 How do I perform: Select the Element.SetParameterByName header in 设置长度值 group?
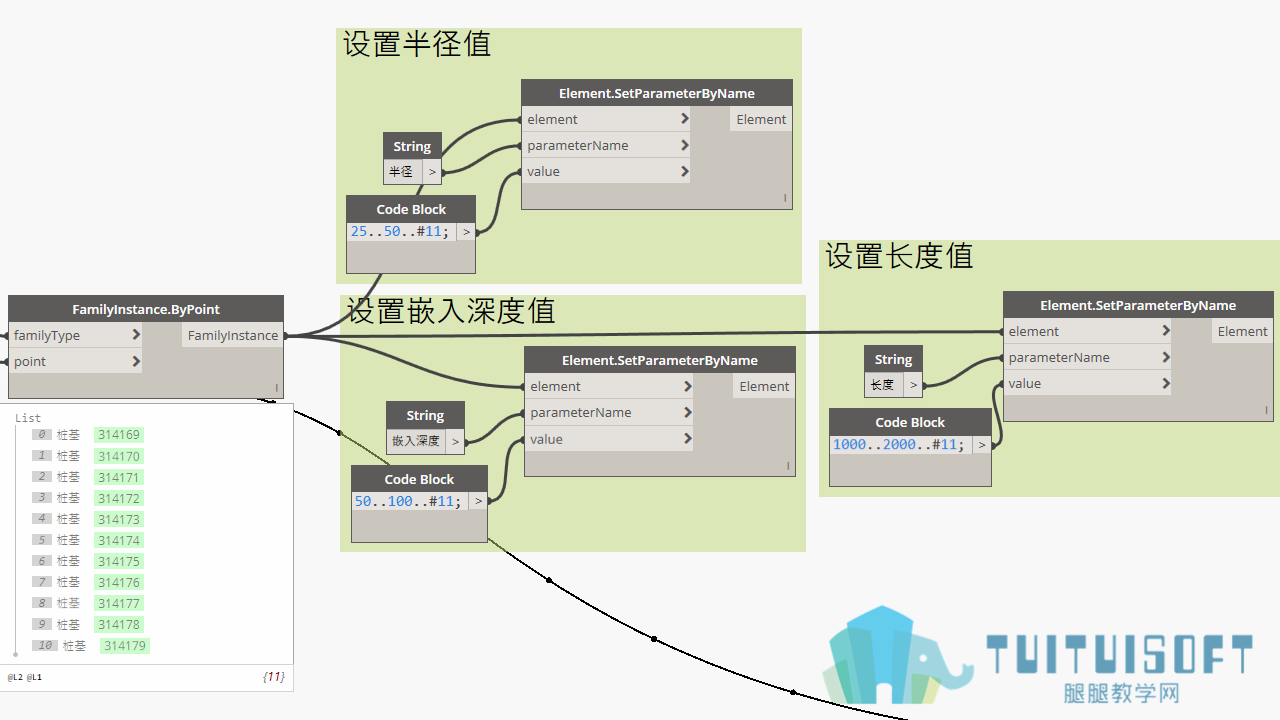tap(1138, 305)
